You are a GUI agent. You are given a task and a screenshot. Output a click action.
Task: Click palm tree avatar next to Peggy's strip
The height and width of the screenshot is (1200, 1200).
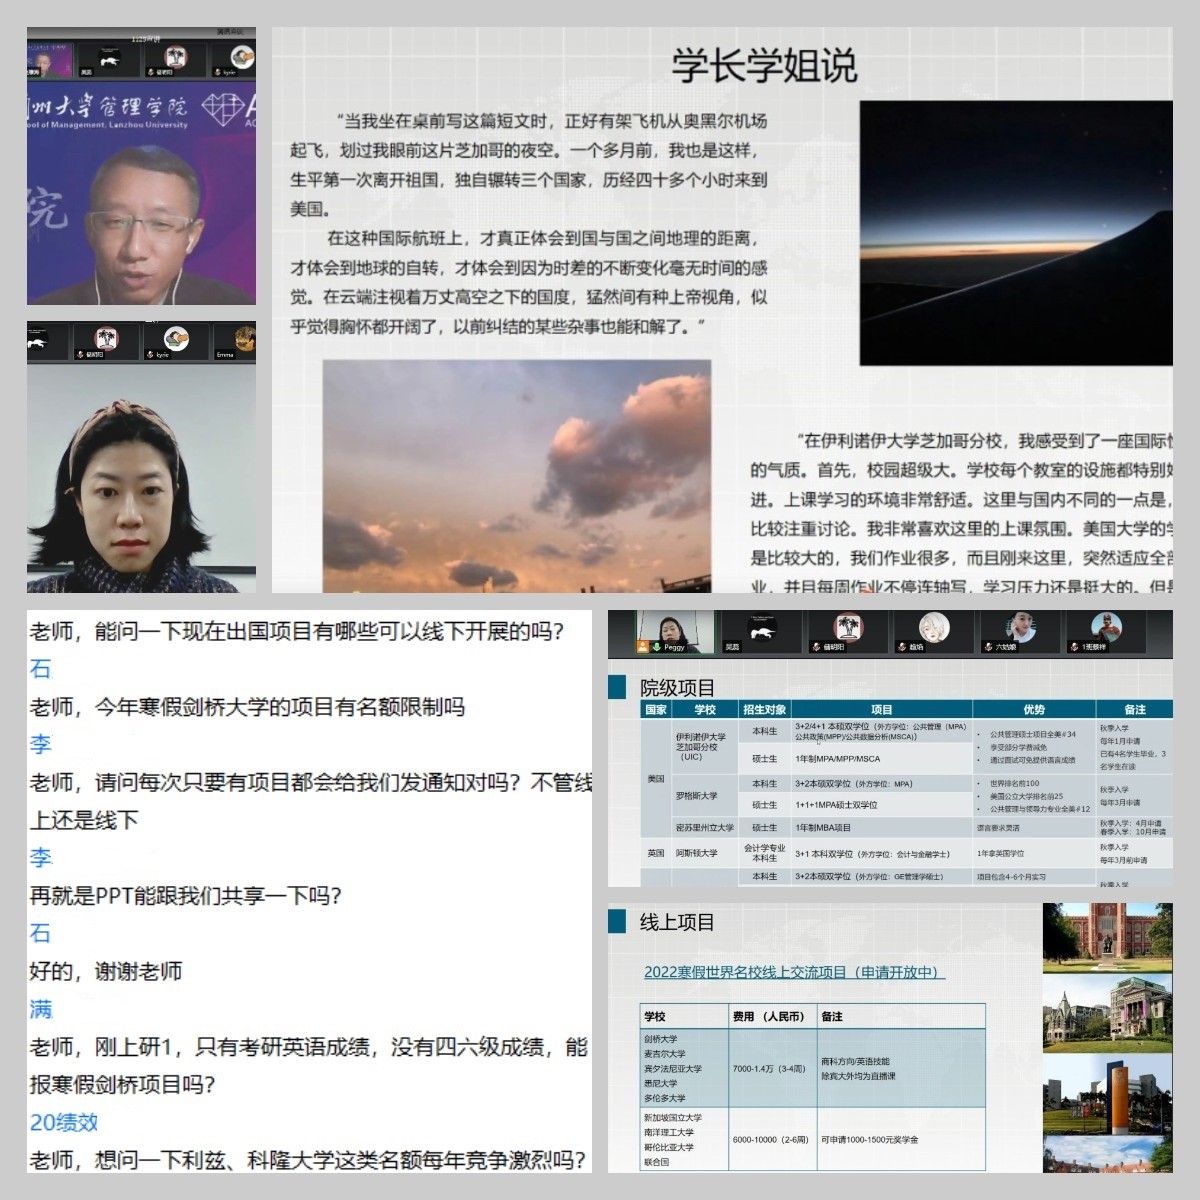pos(848,628)
